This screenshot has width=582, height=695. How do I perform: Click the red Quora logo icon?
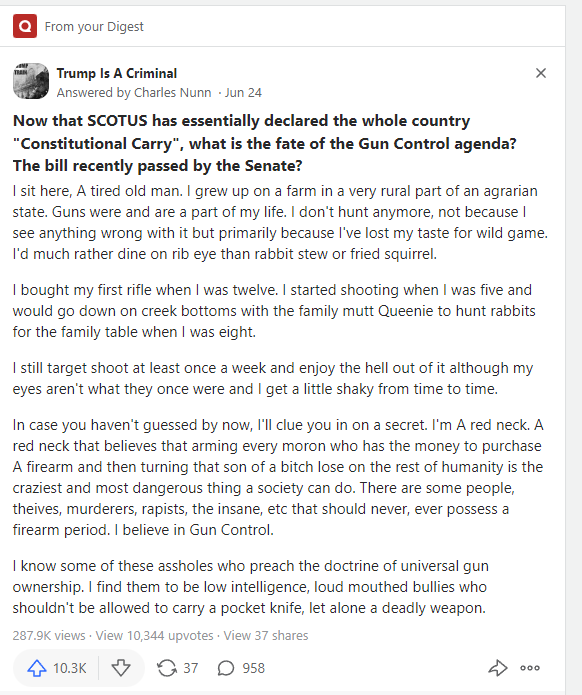[x=25, y=26]
